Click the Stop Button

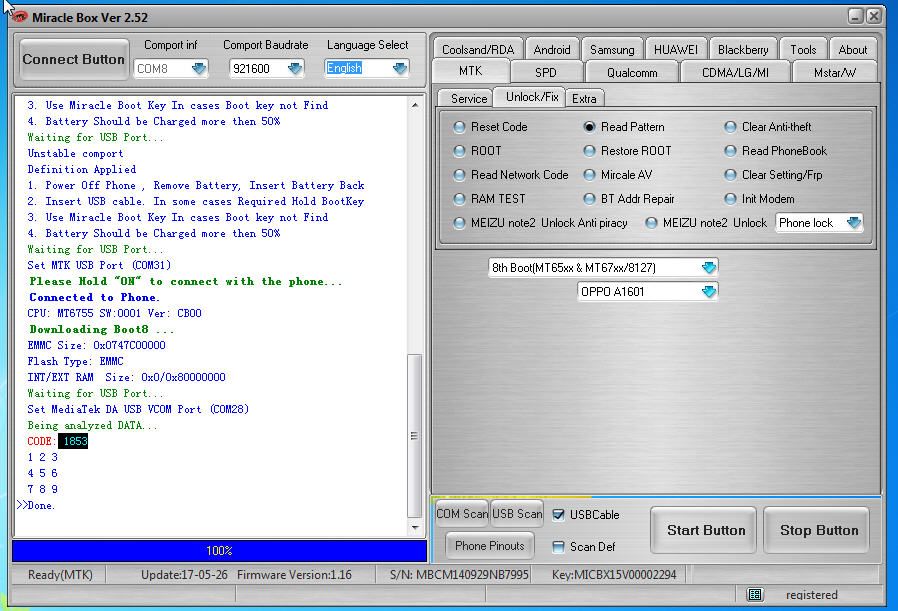tap(818, 530)
